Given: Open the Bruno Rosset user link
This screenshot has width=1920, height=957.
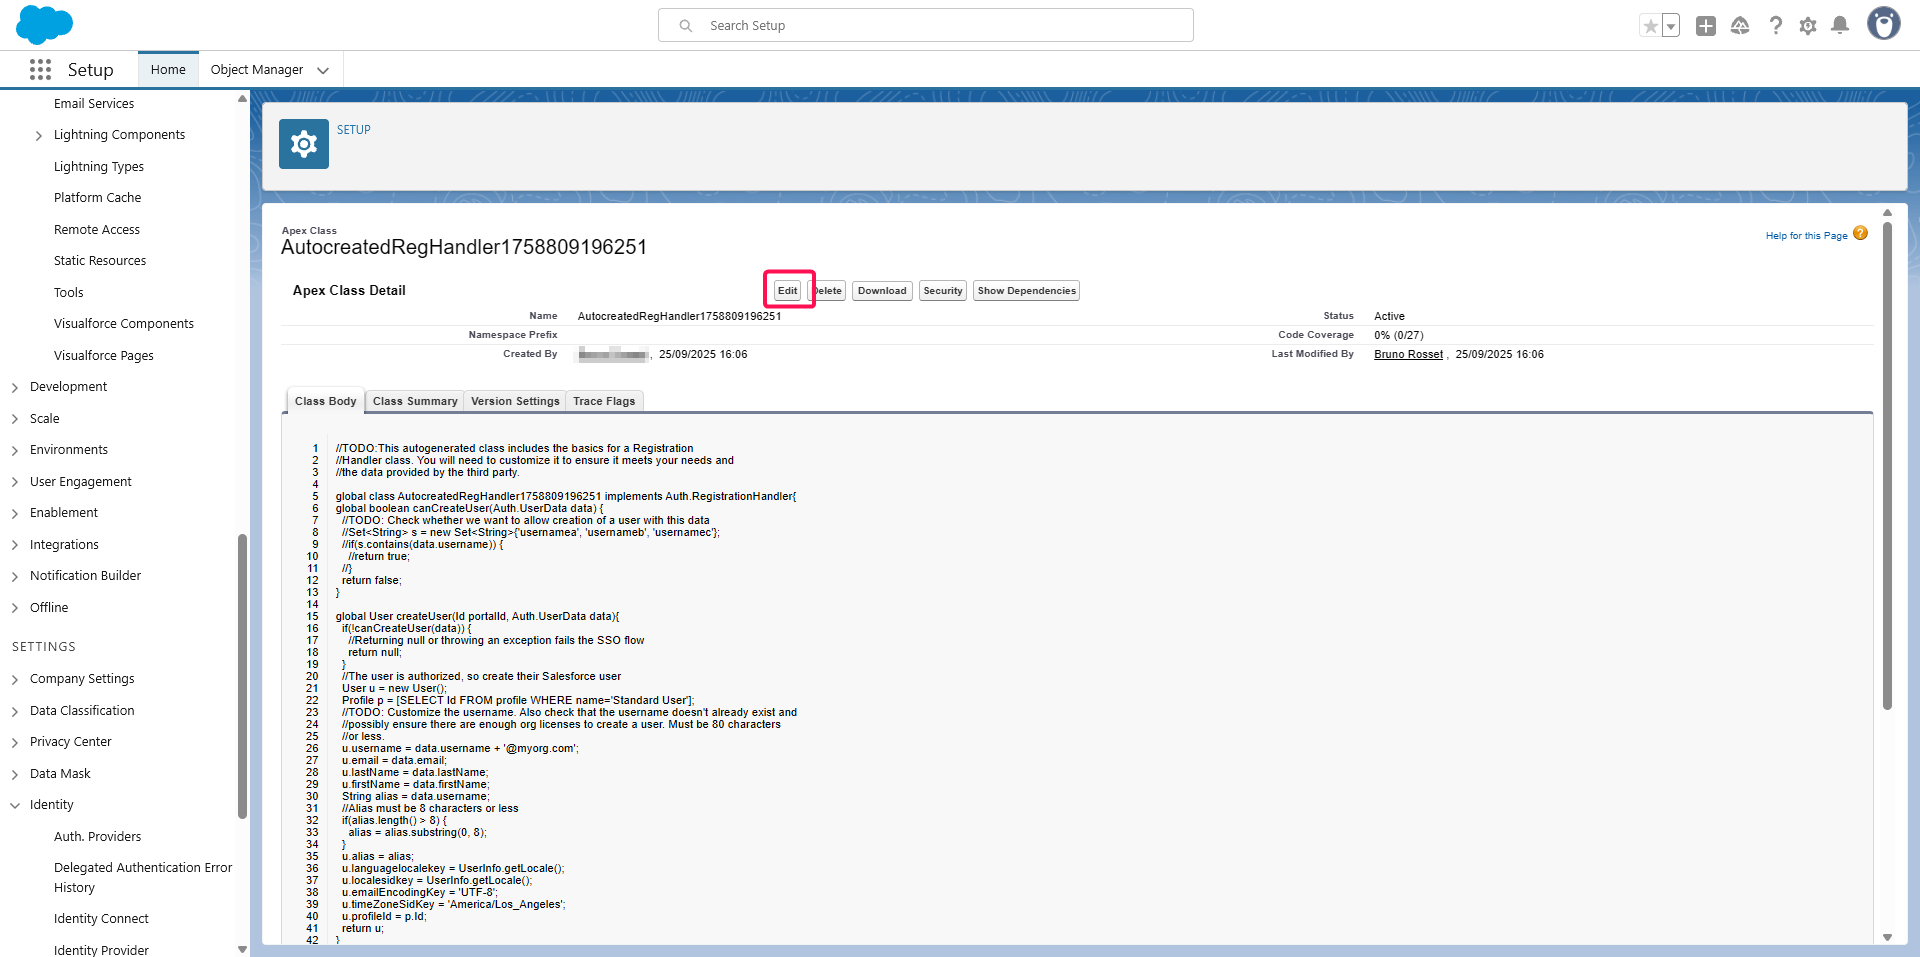Looking at the screenshot, I should tap(1408, 355).
